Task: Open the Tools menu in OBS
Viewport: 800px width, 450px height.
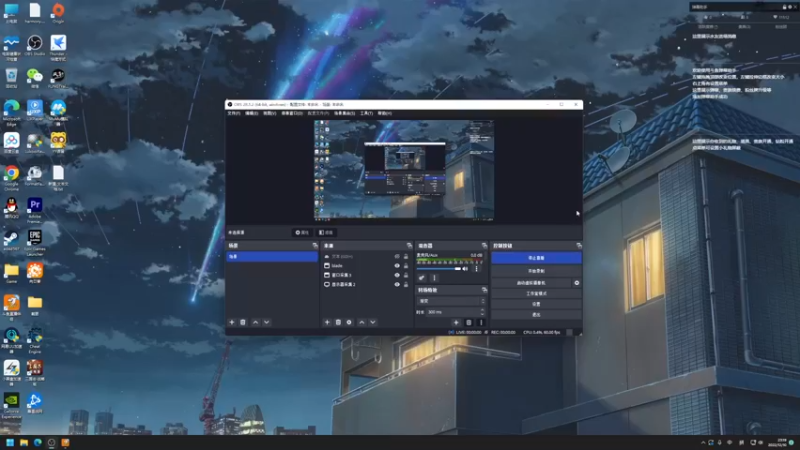Action: tap(366, 113)
